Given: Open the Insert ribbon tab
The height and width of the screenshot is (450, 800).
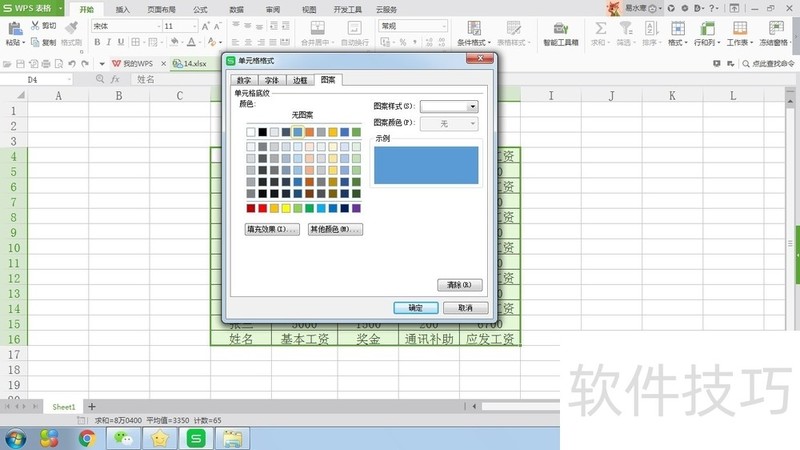Looking at the screenshot, I should (x=122, y=8).
